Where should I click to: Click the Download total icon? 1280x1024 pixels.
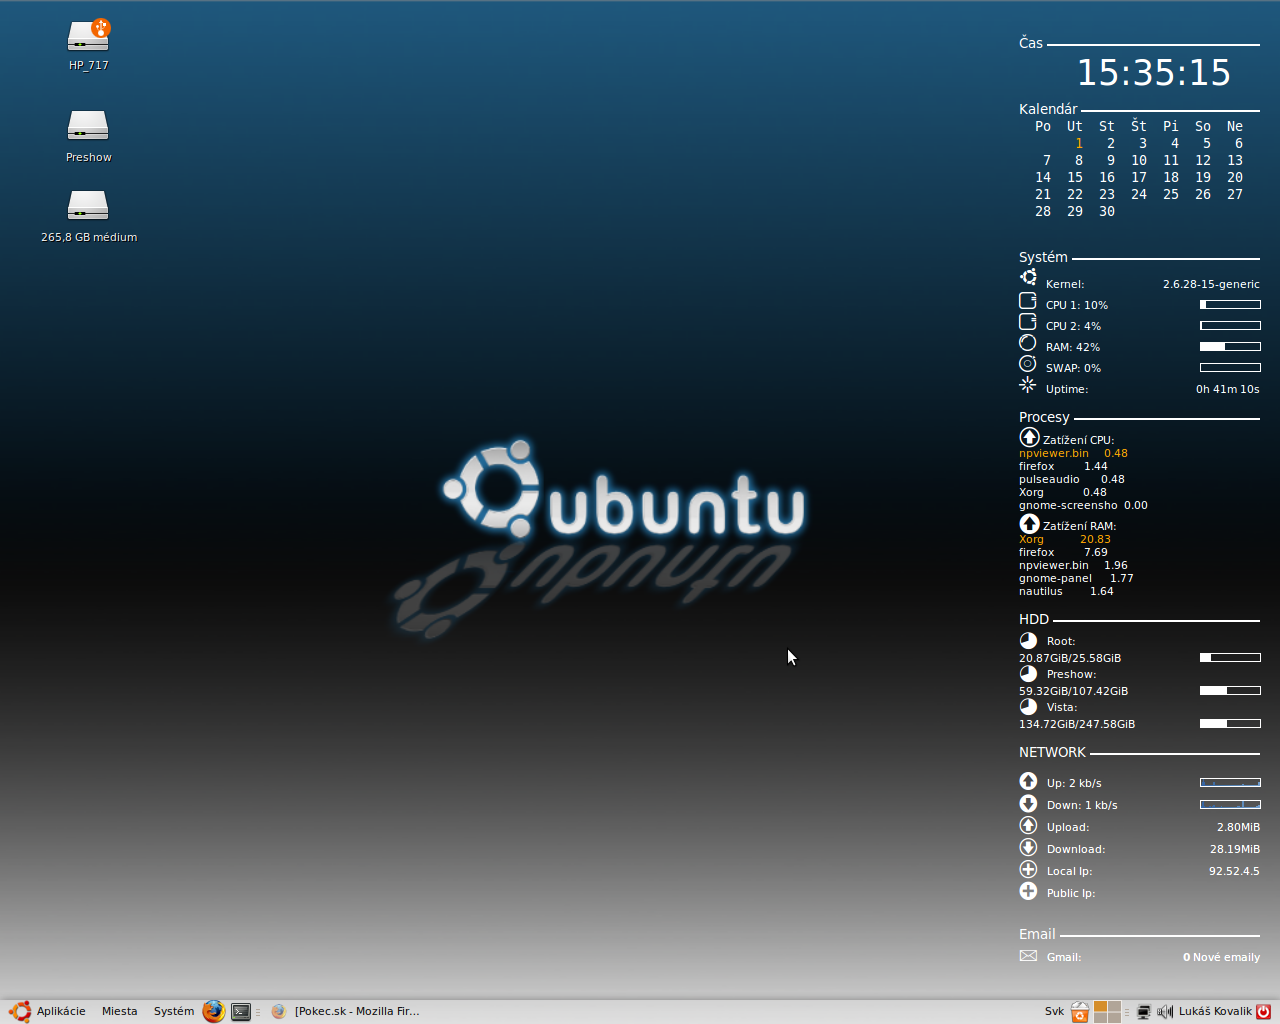(x=1028, y=847)
